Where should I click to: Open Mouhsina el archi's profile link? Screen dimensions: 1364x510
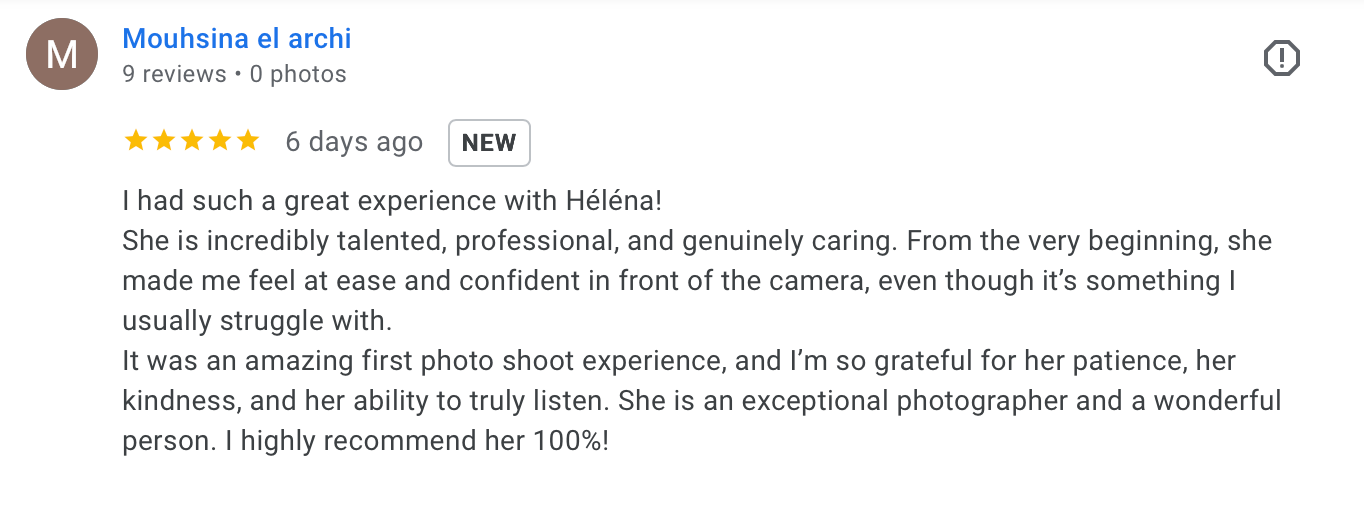tap(236, 39)
